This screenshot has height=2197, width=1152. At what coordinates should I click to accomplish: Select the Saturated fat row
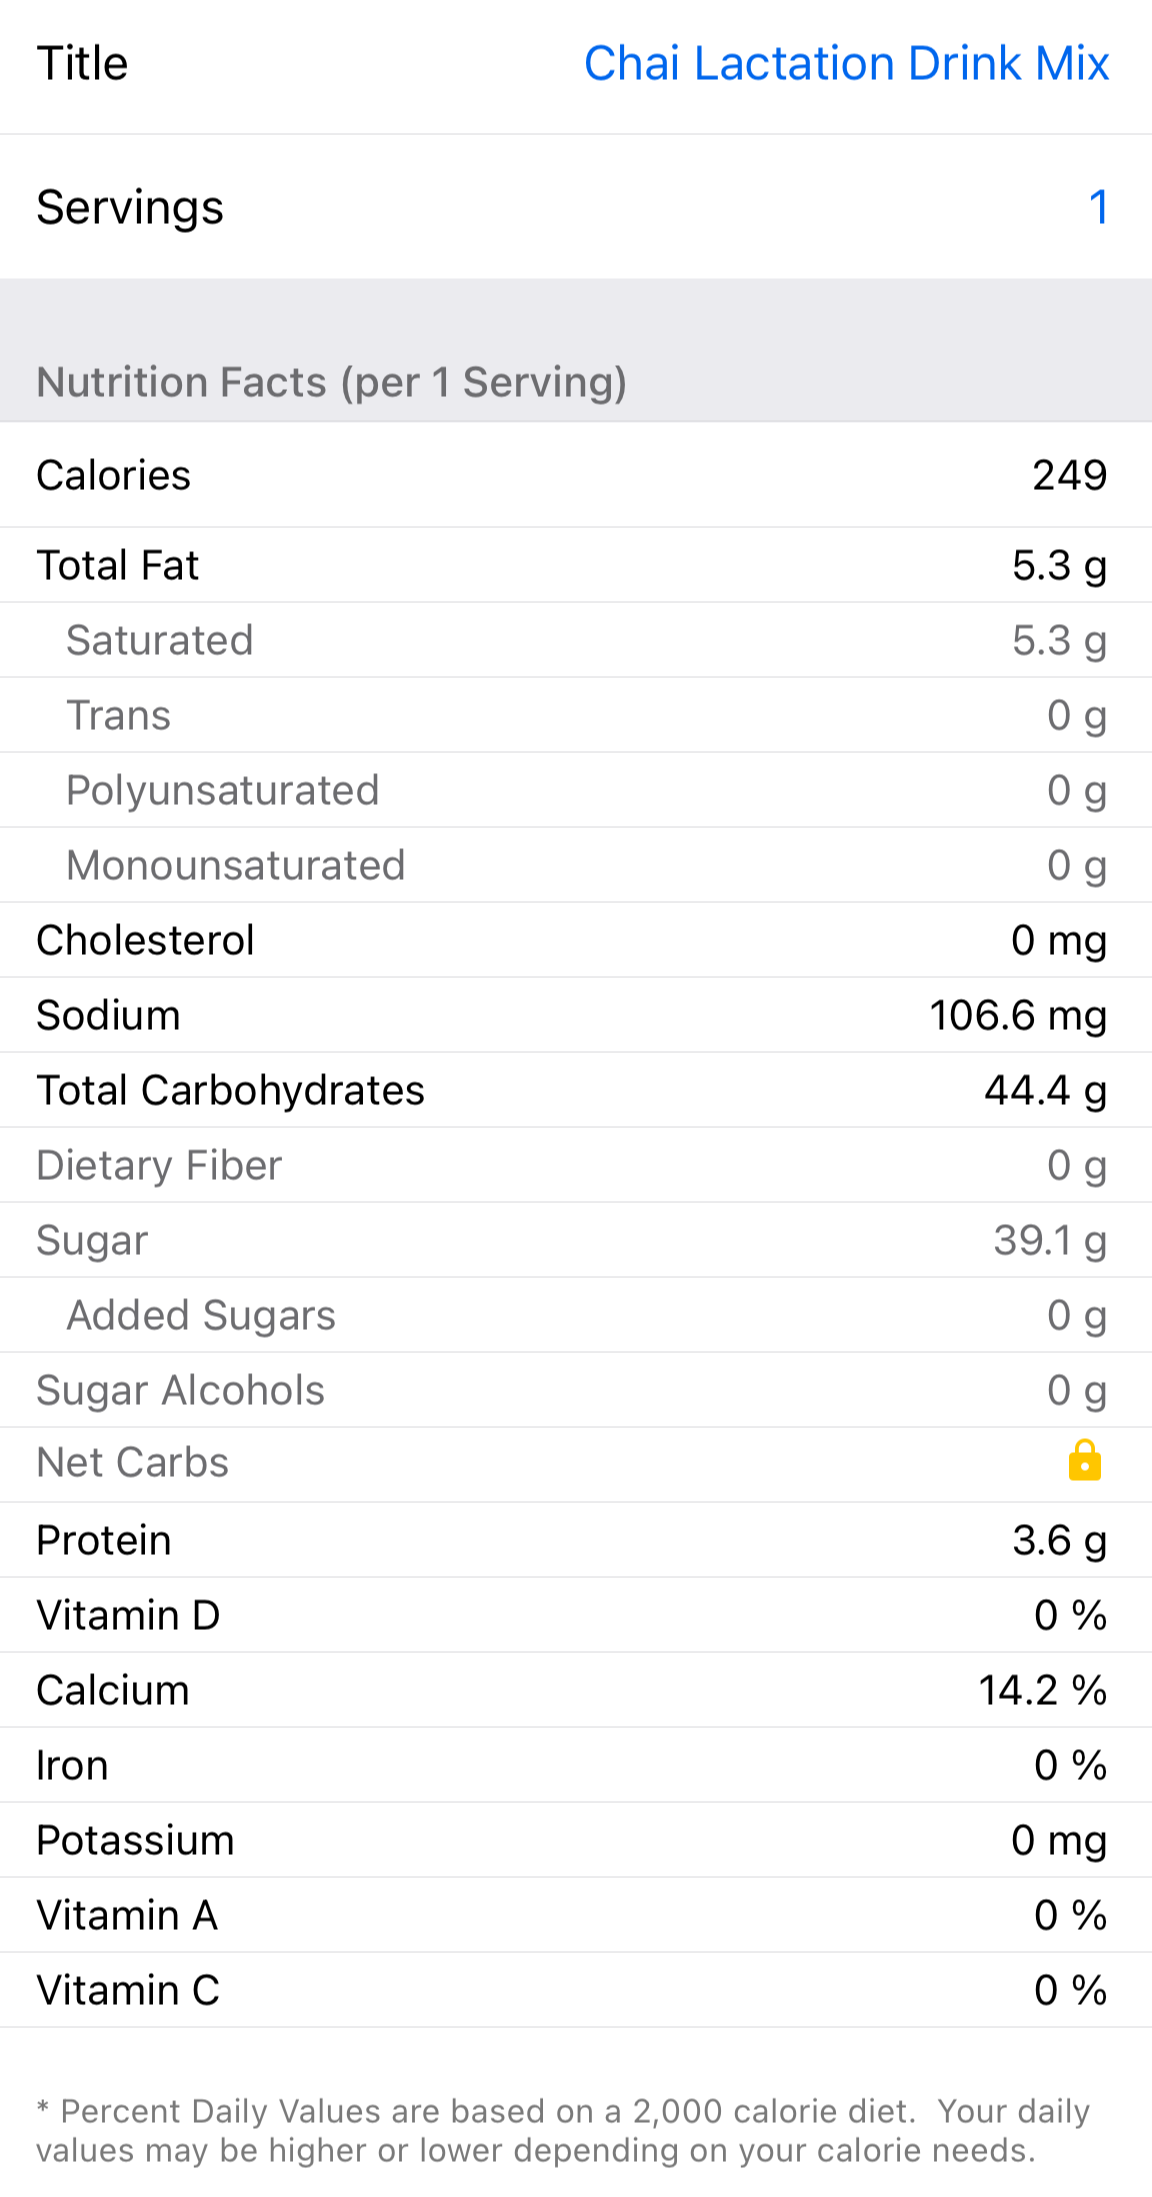click(x=576, y=641)
